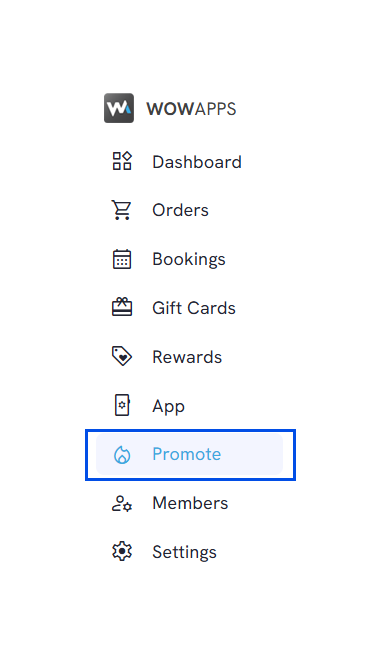The width and height of the screenshot is (377, 665).
Task: Open Settings from the sidebar
Action: click(x=190, y=552)
